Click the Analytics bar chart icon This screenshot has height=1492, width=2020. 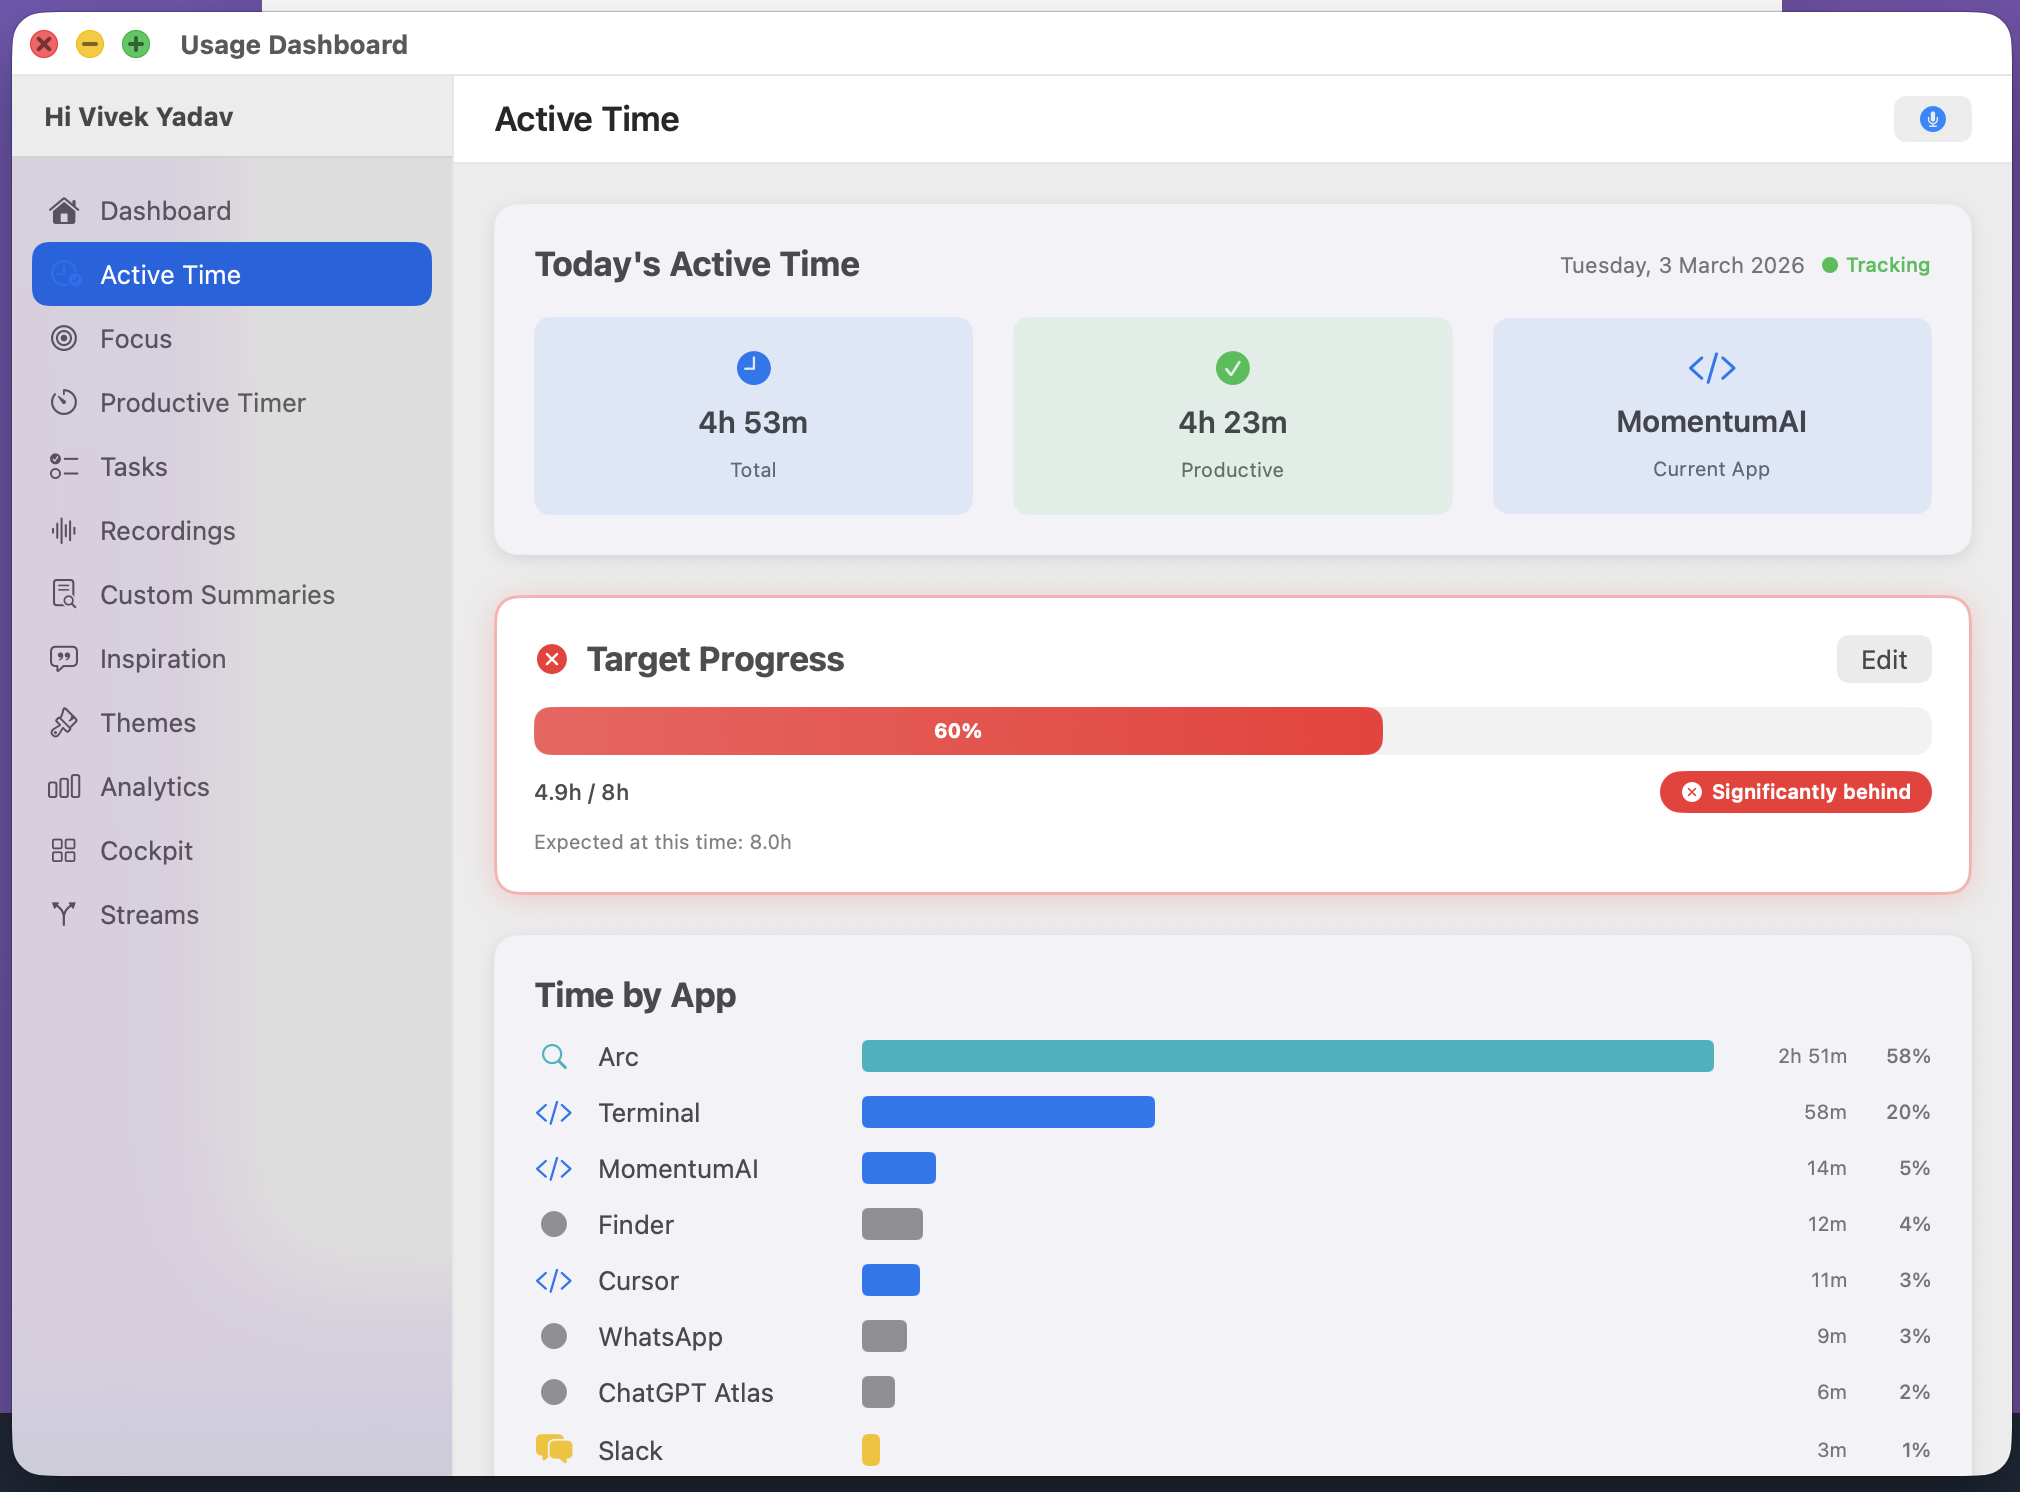62,786
